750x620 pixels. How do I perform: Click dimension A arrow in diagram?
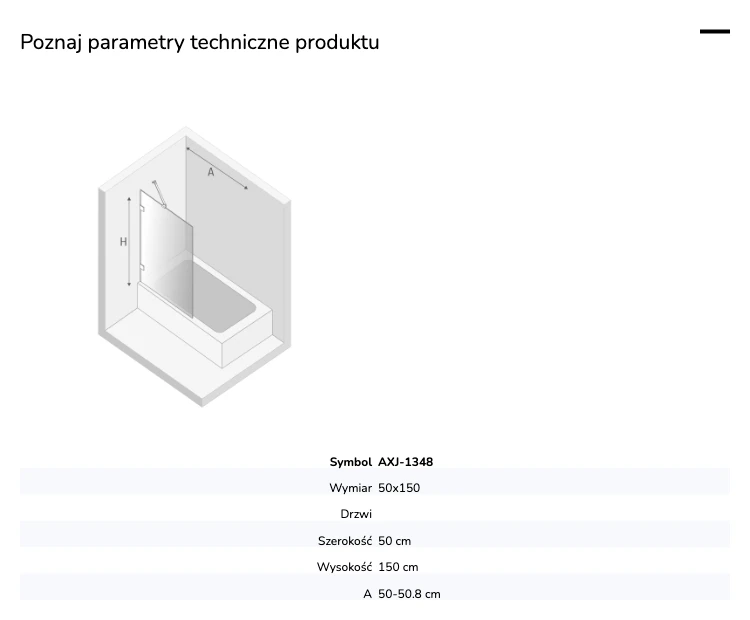(x=217, y=168)
